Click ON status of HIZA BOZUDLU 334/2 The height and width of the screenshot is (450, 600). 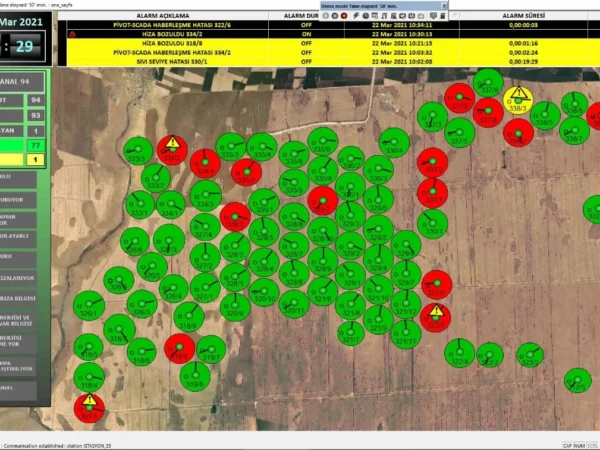[306, 33]
